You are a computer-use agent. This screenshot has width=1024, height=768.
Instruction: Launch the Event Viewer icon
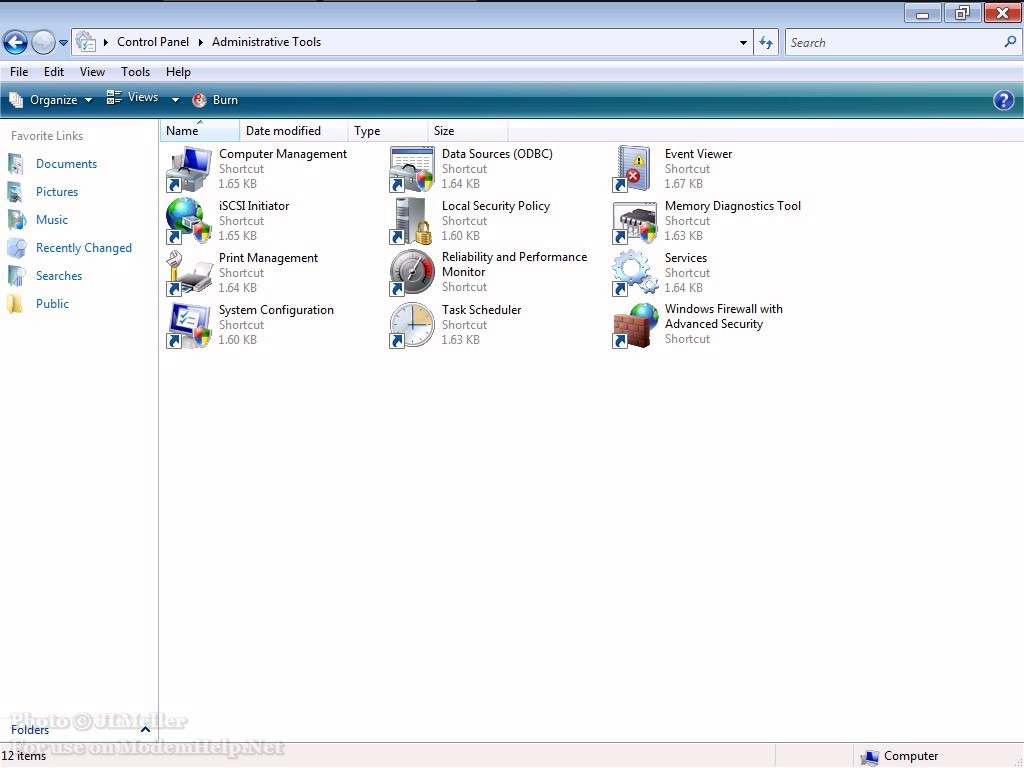tap(634, 169)
